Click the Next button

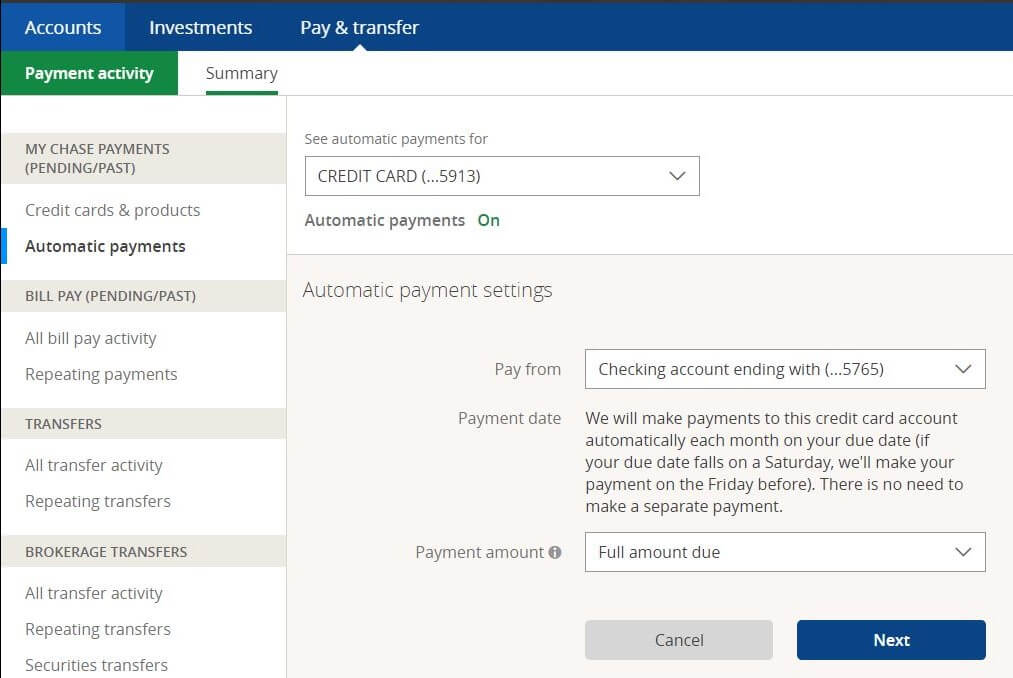click(x=890, y=640)
